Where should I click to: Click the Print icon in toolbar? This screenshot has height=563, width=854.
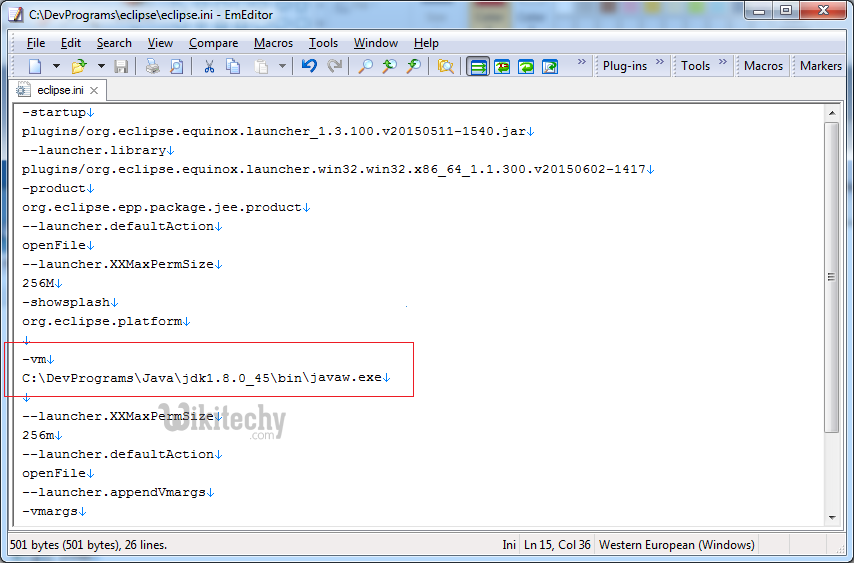point(152,66)
